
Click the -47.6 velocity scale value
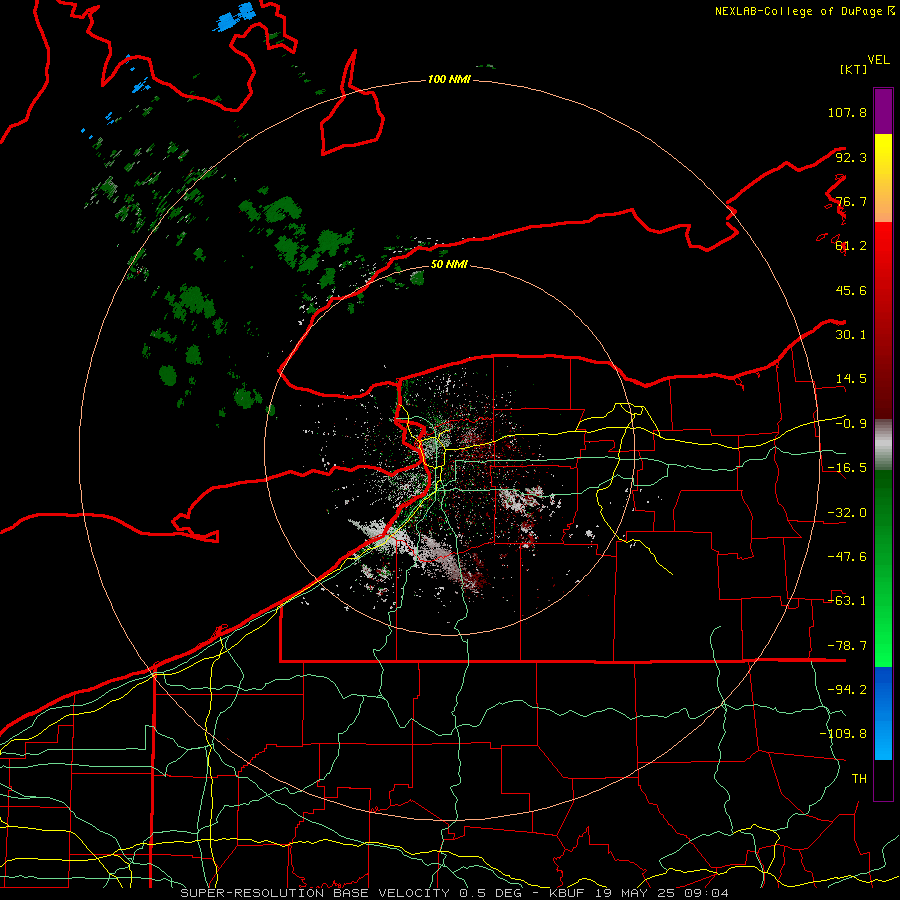[x=847, y=557]
